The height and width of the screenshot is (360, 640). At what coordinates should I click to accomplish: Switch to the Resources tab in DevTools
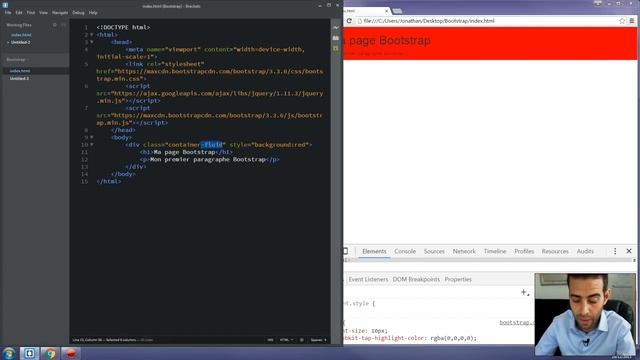(555, 251)
